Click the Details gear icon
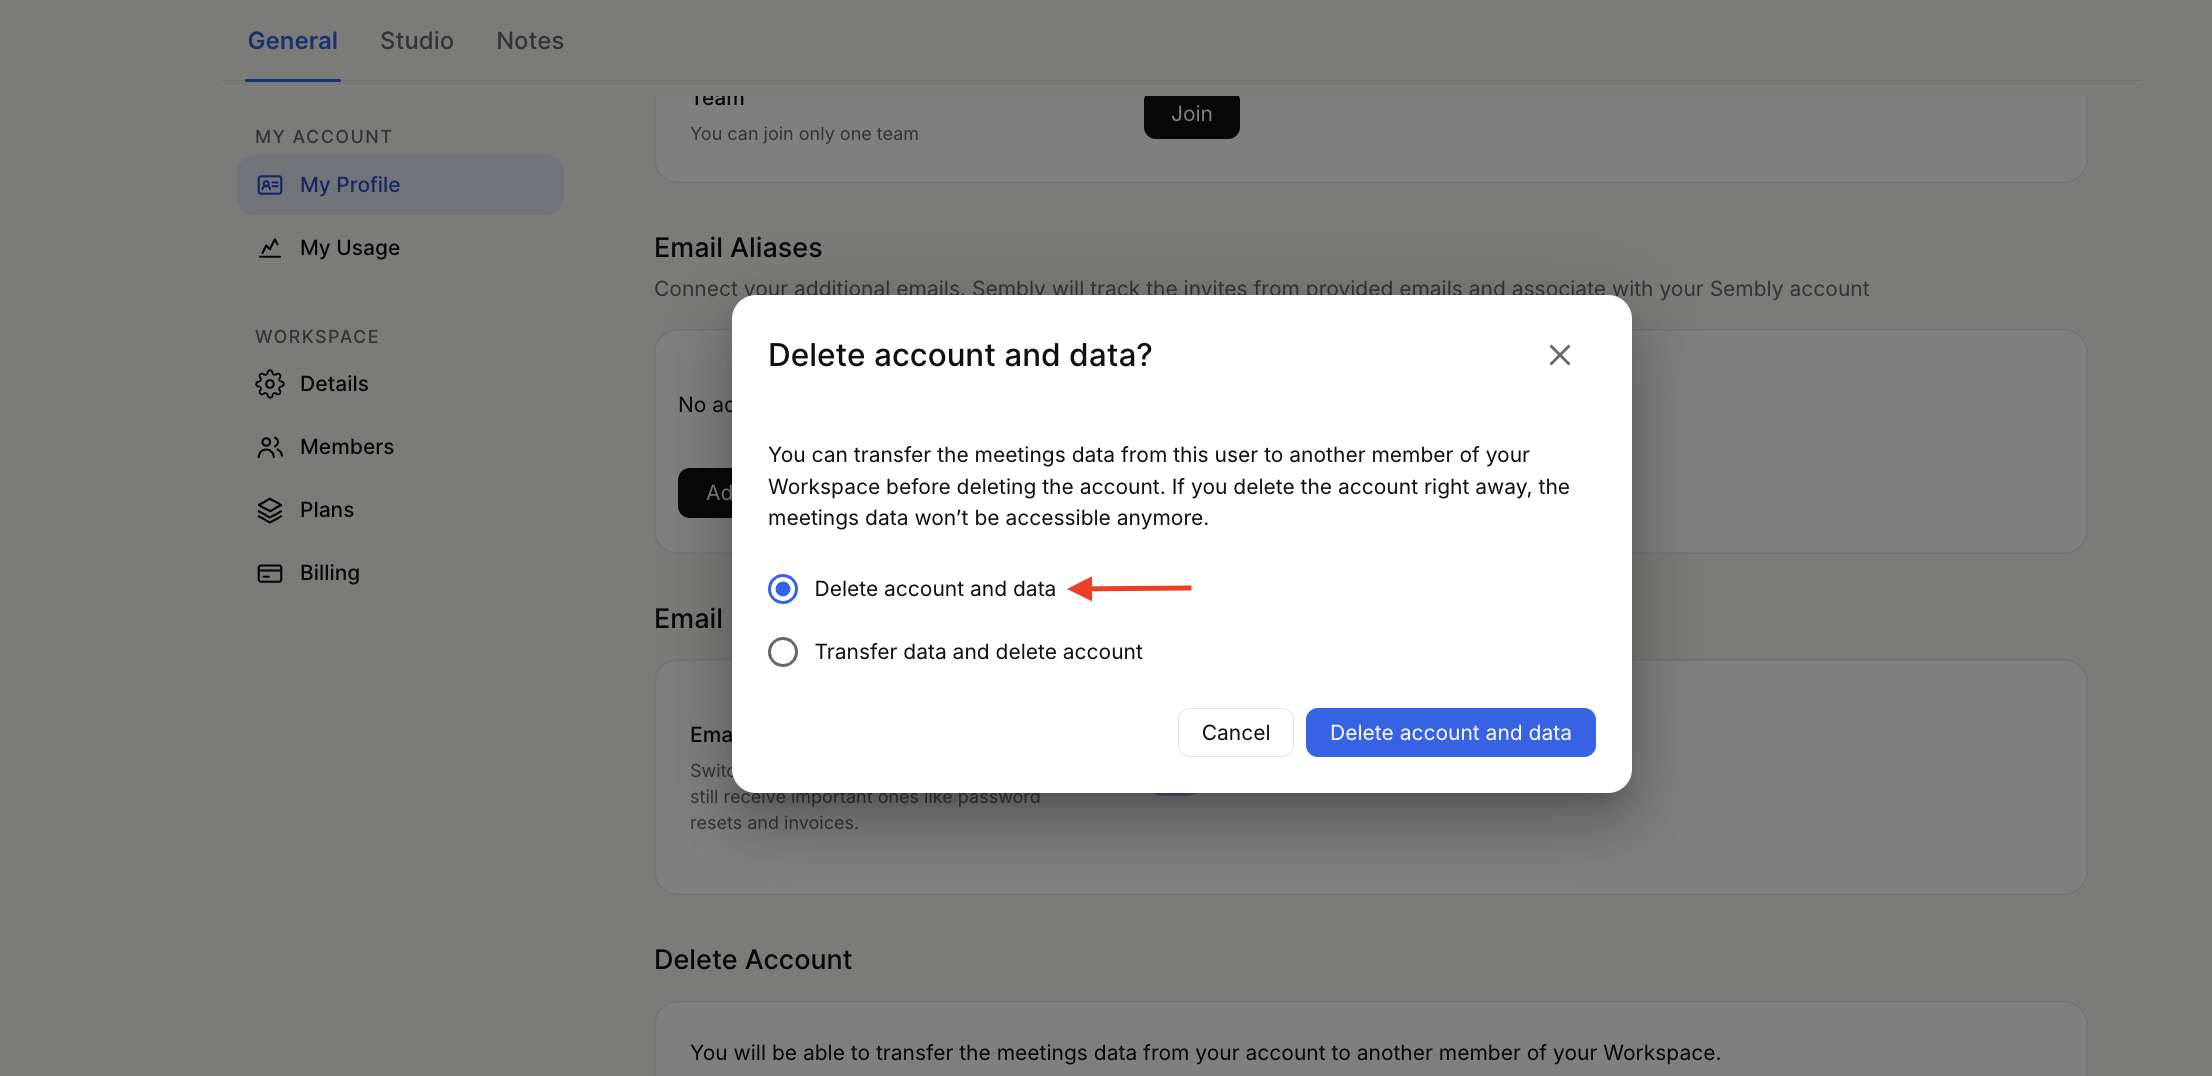Viewport: 2212px width, 1076px height. pyautogui.click(x=270, y=384)
